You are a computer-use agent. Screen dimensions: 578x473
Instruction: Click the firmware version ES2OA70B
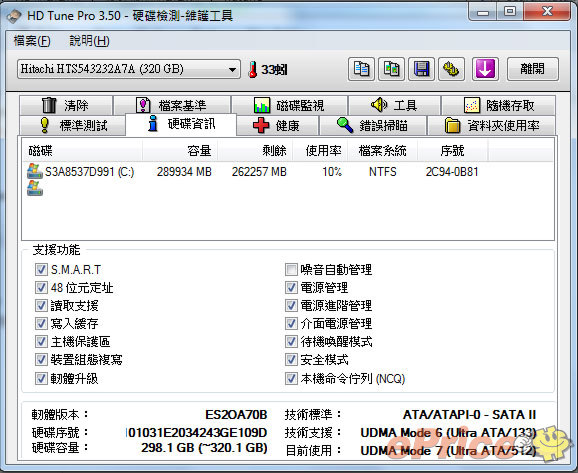pos(236,415)
